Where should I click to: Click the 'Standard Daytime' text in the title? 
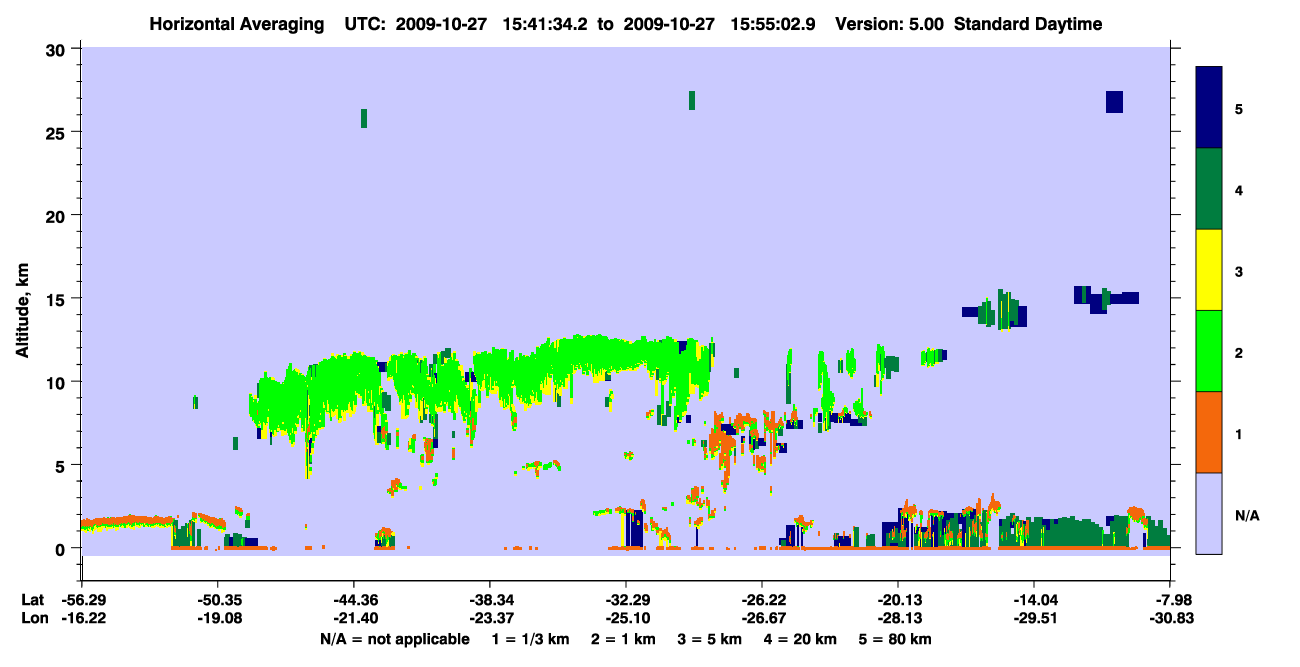(1028, 24)
